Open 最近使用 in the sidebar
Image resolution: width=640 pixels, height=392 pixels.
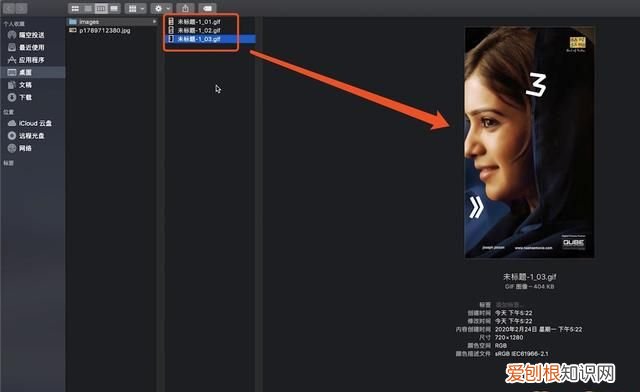tap(32, 47)
